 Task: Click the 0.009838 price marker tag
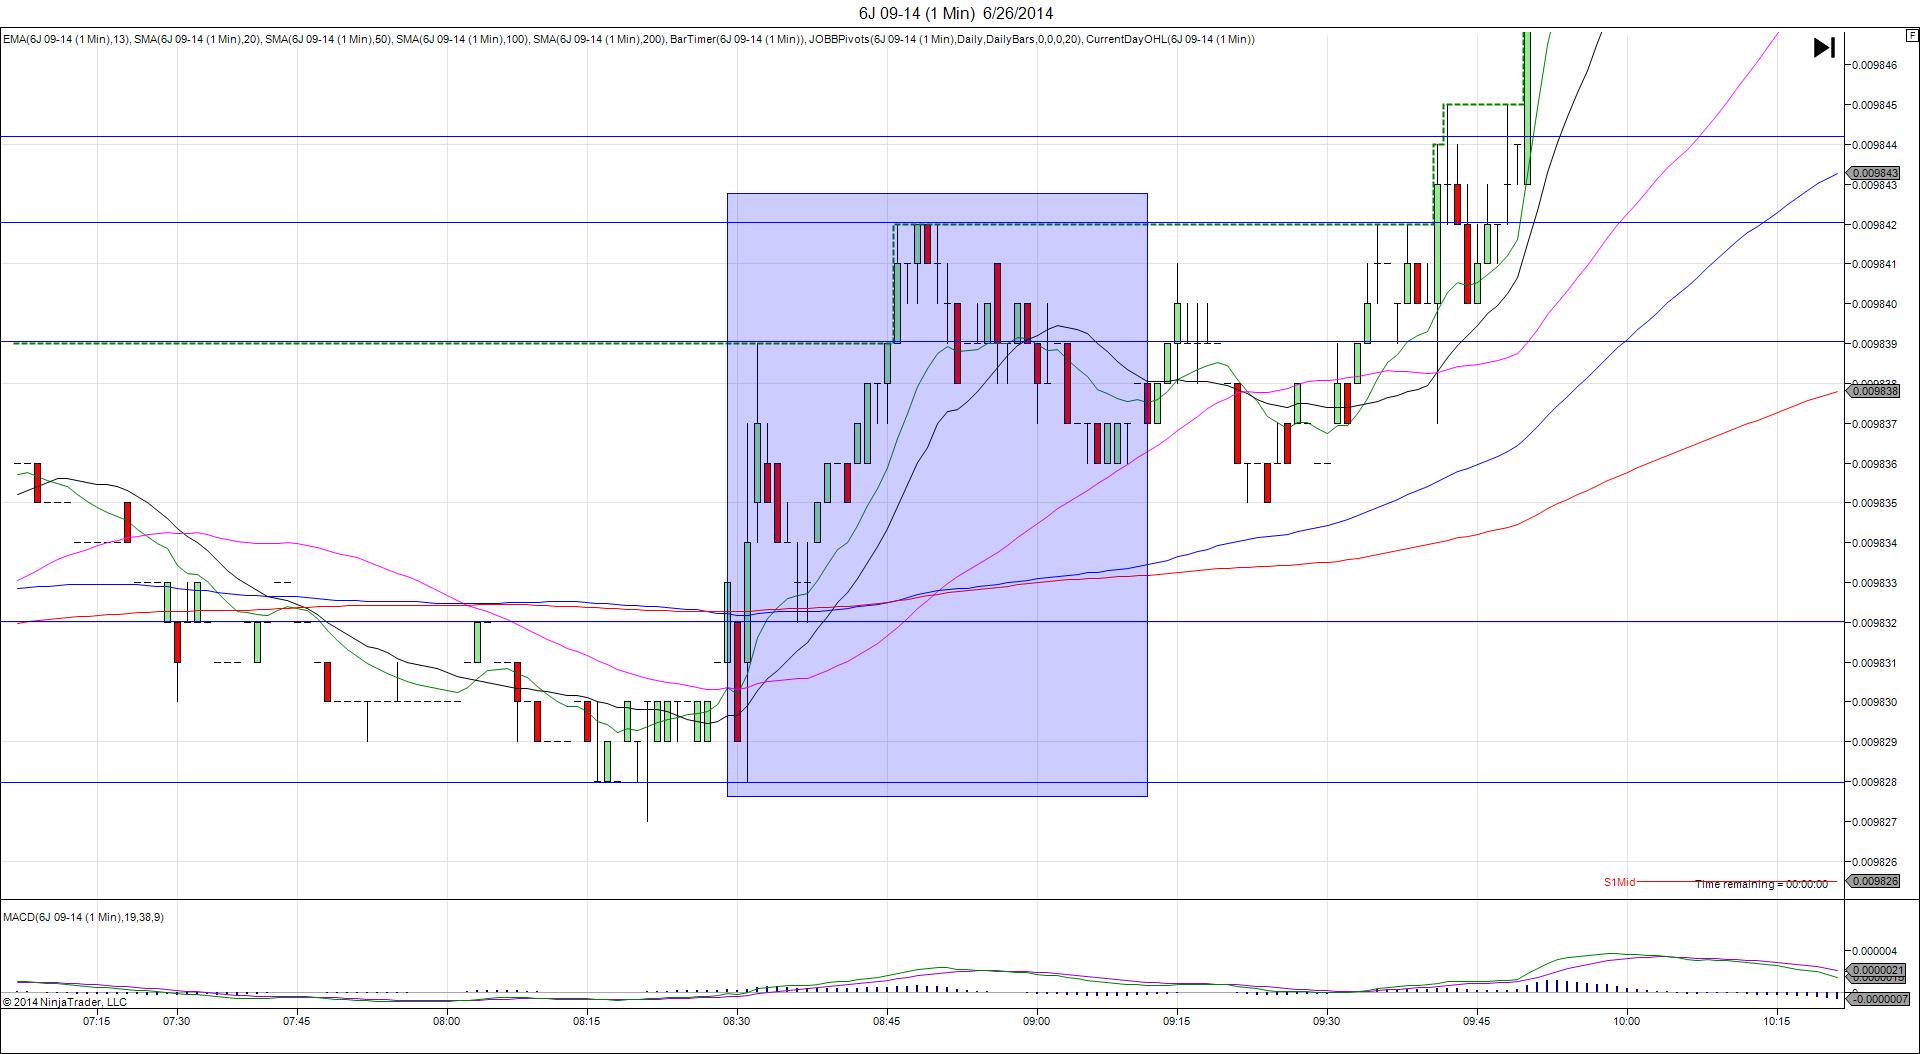click(x=1874, y=391)
